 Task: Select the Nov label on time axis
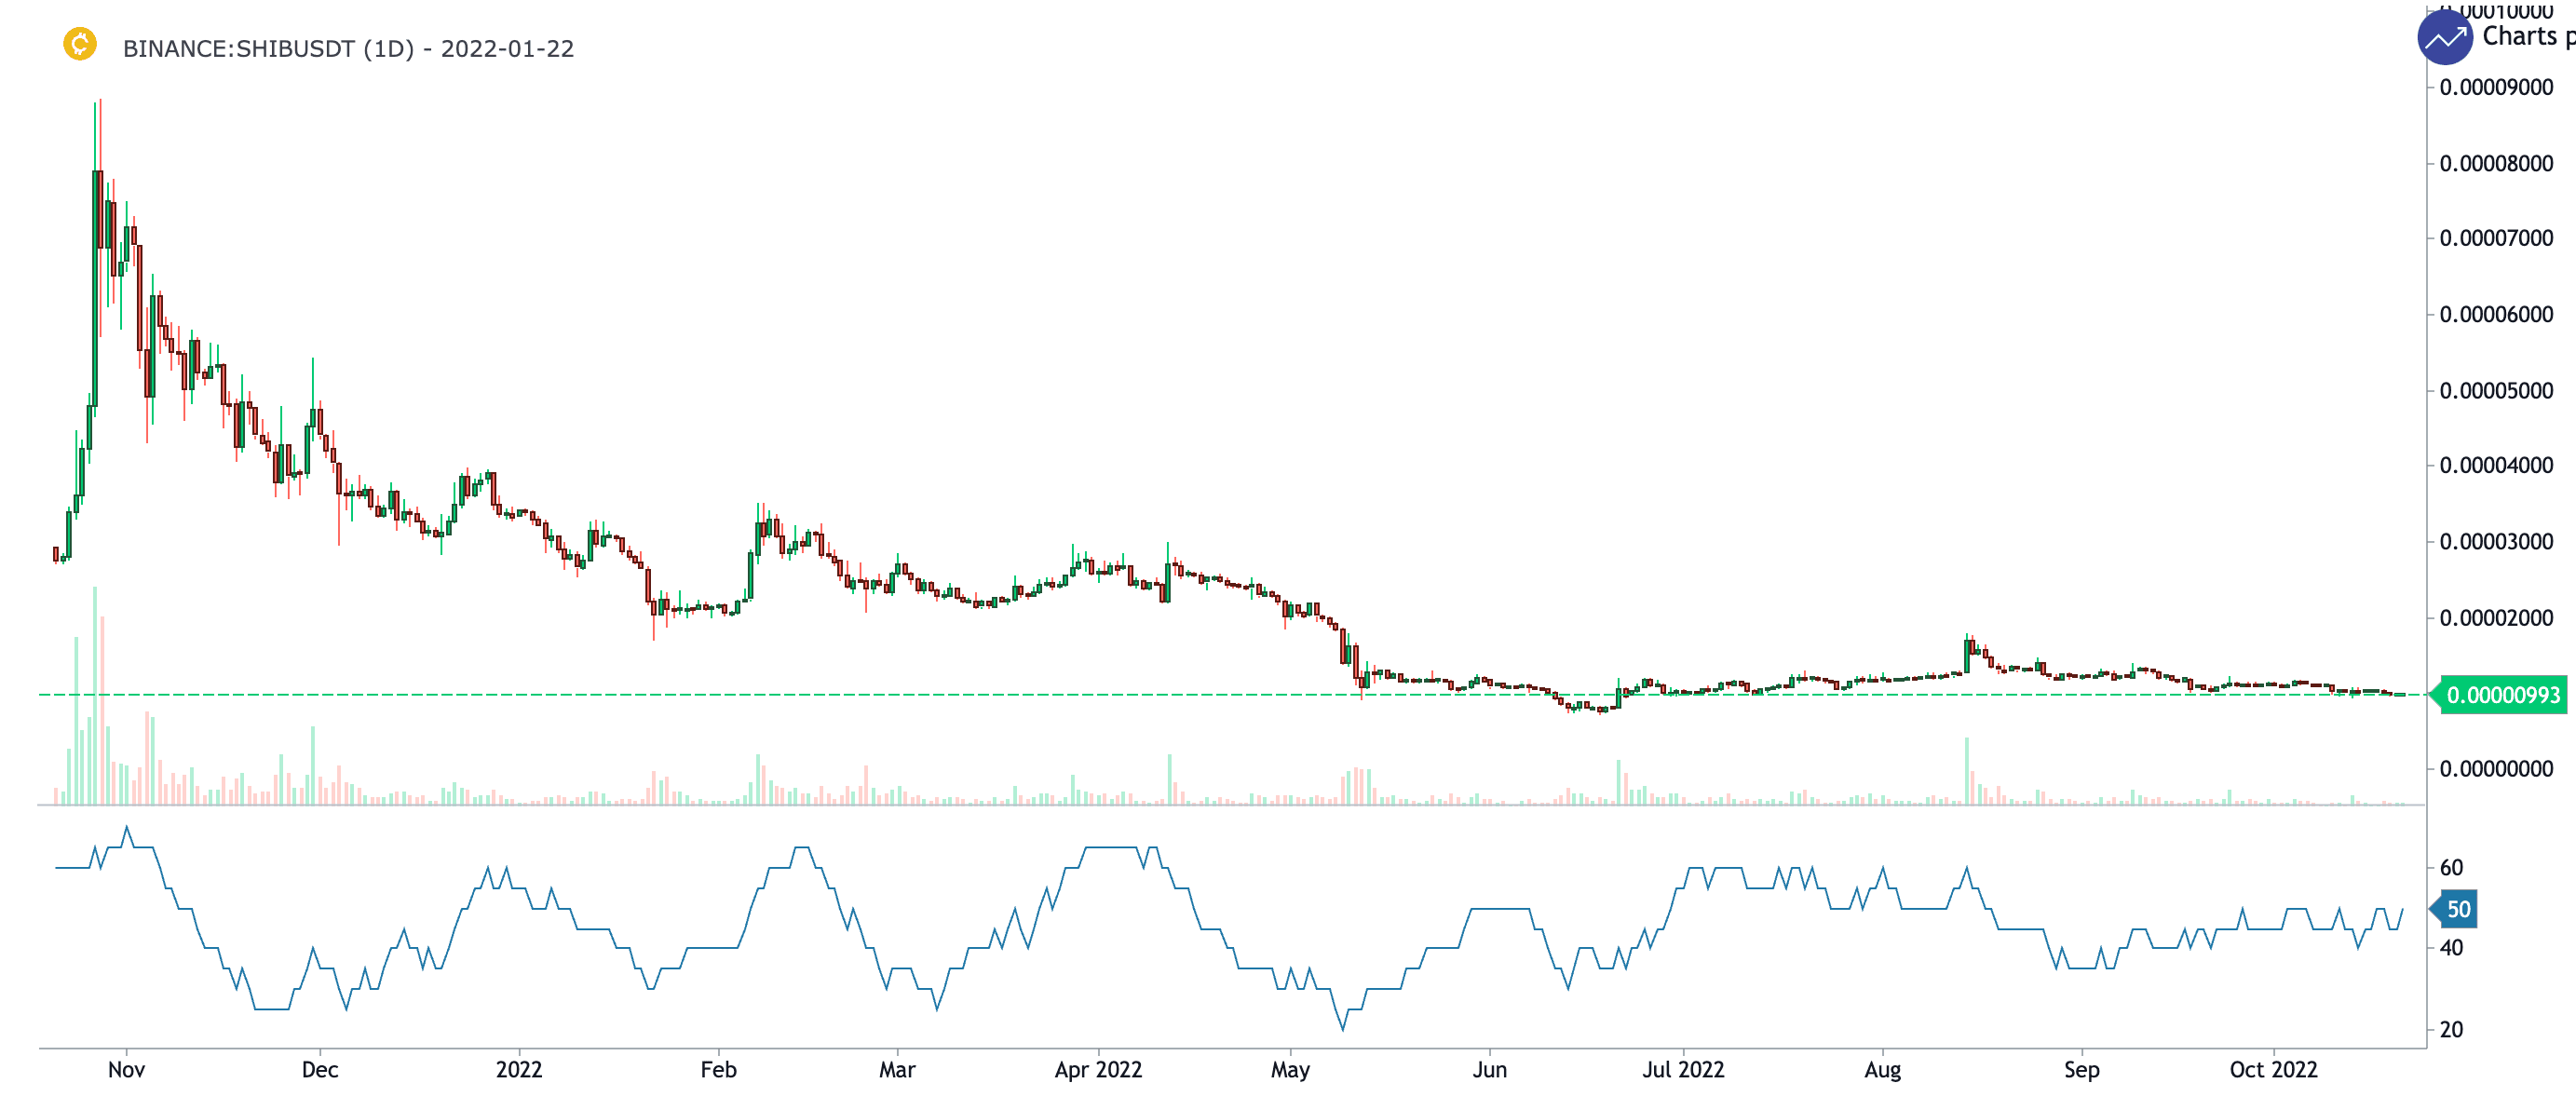click(x=126, y=1070)
